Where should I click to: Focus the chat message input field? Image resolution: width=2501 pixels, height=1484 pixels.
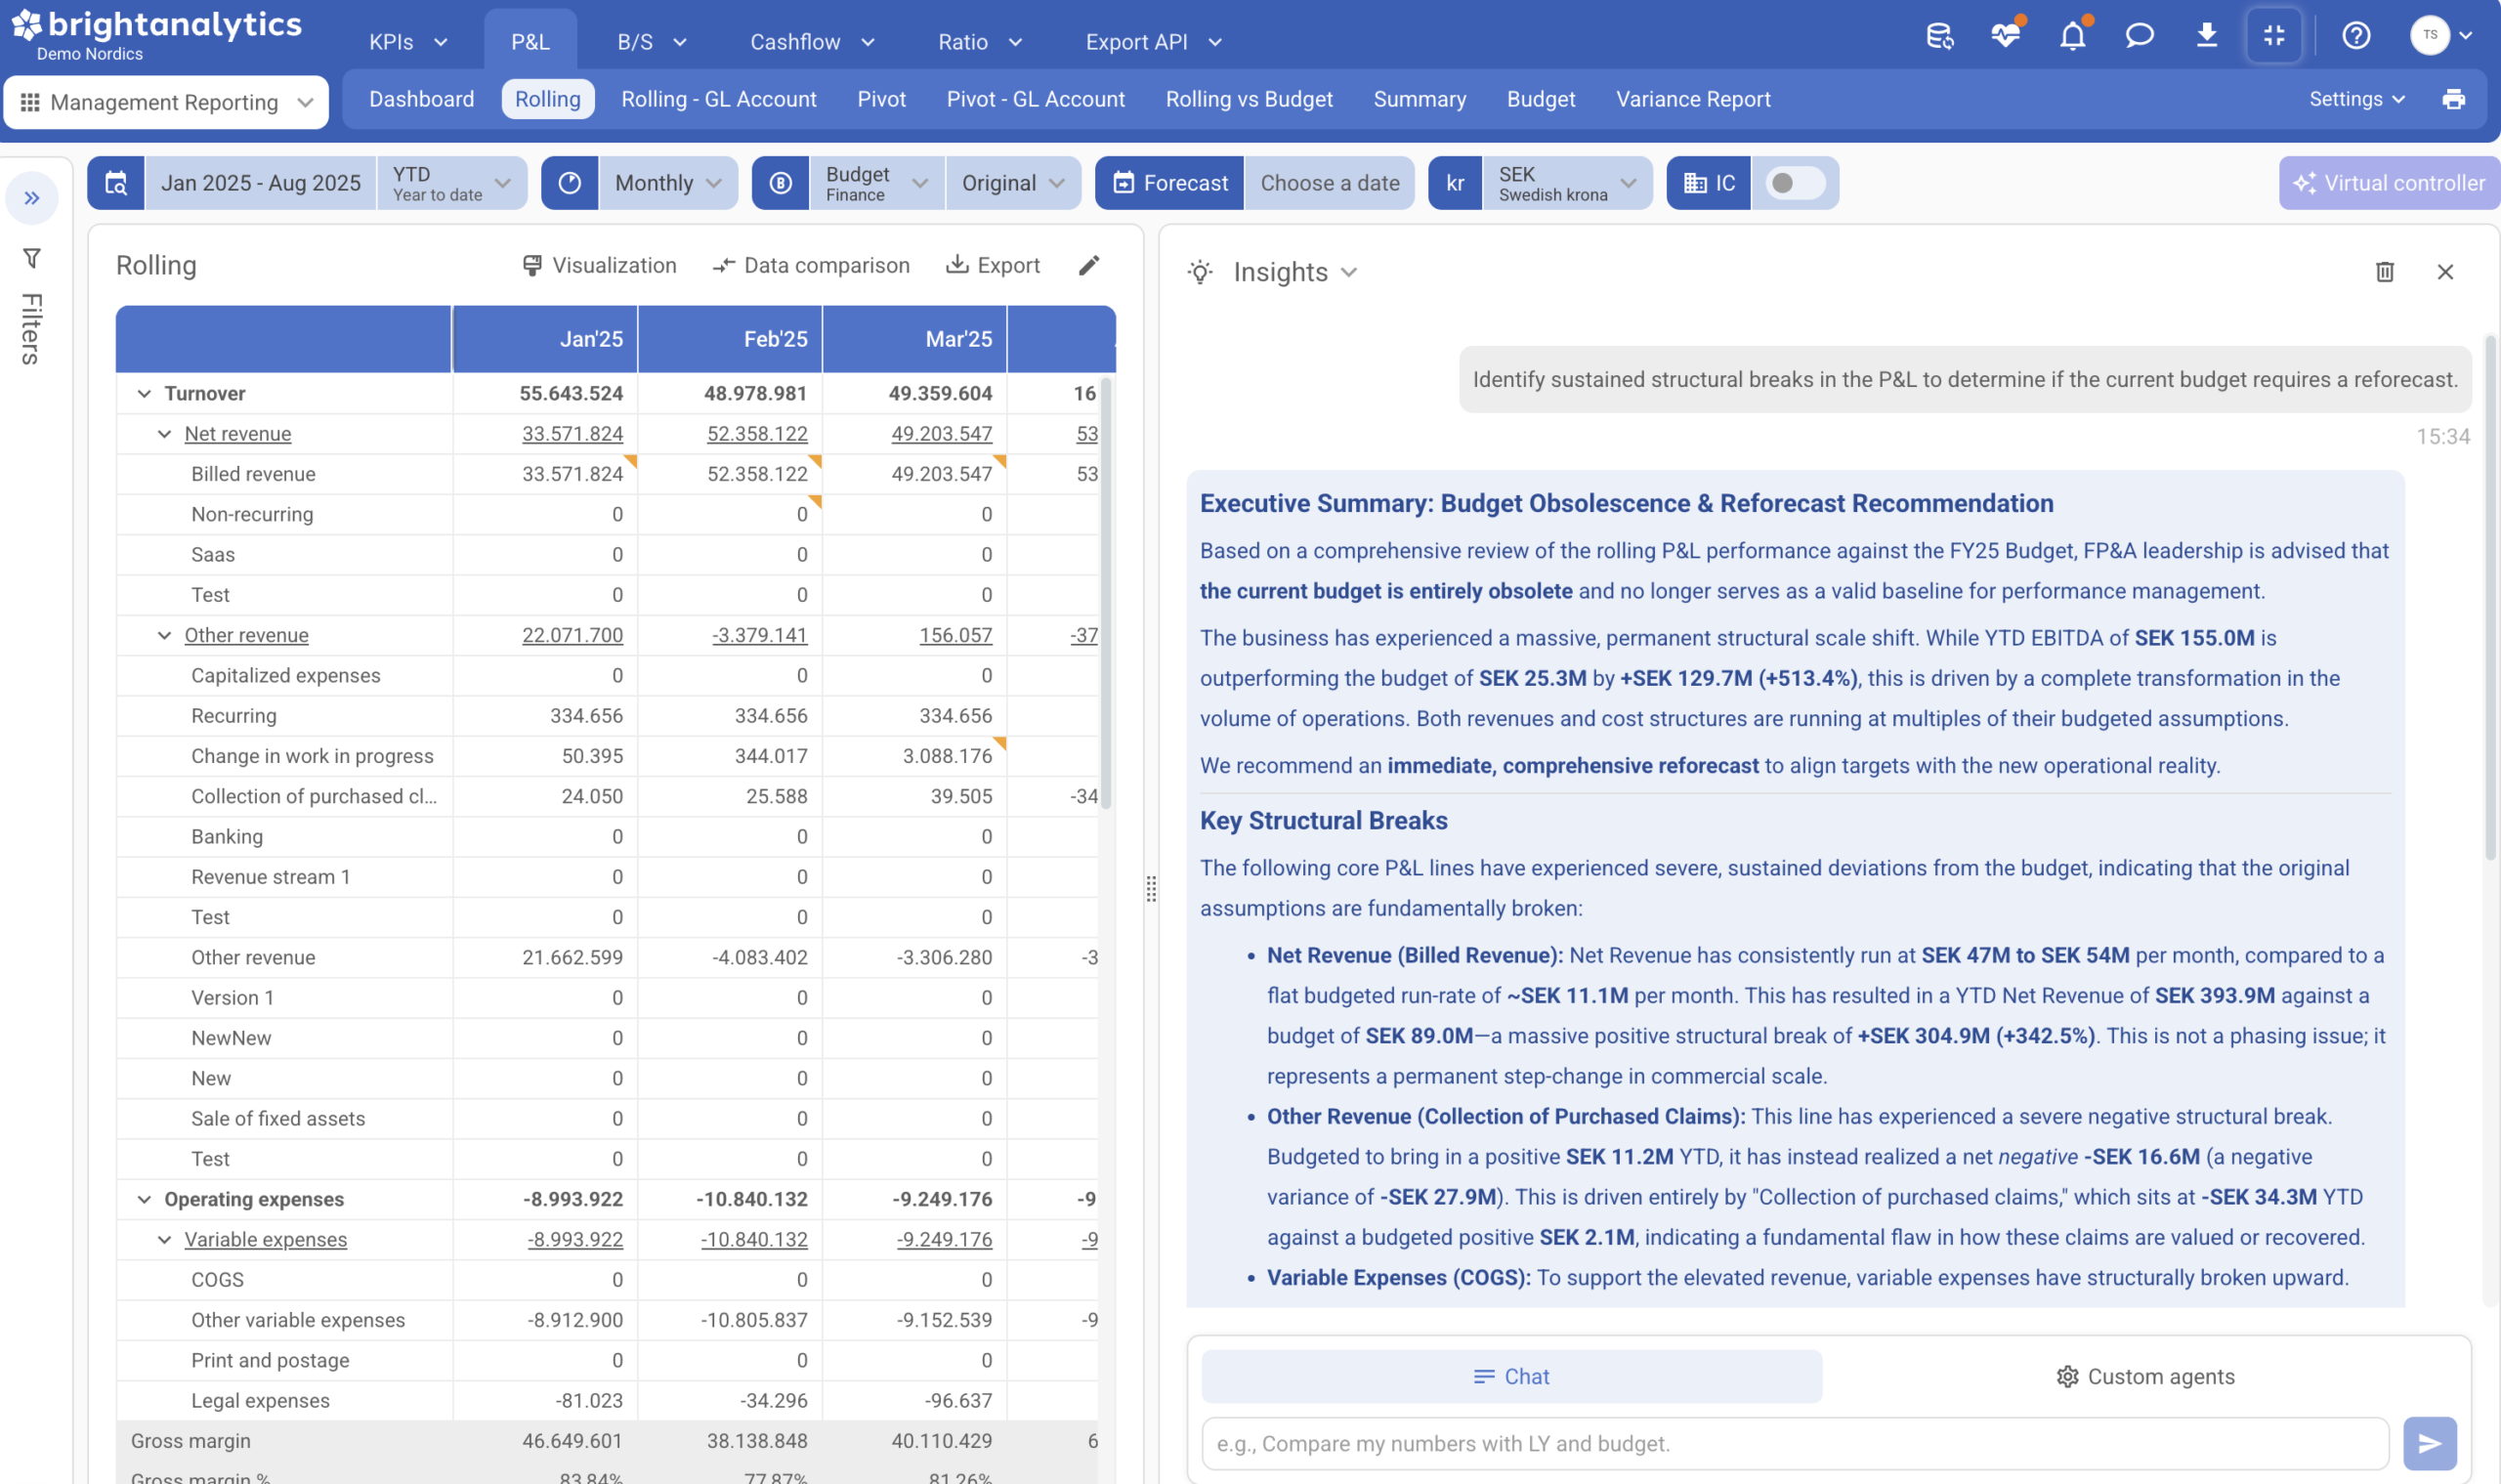pos(1794,1442)
